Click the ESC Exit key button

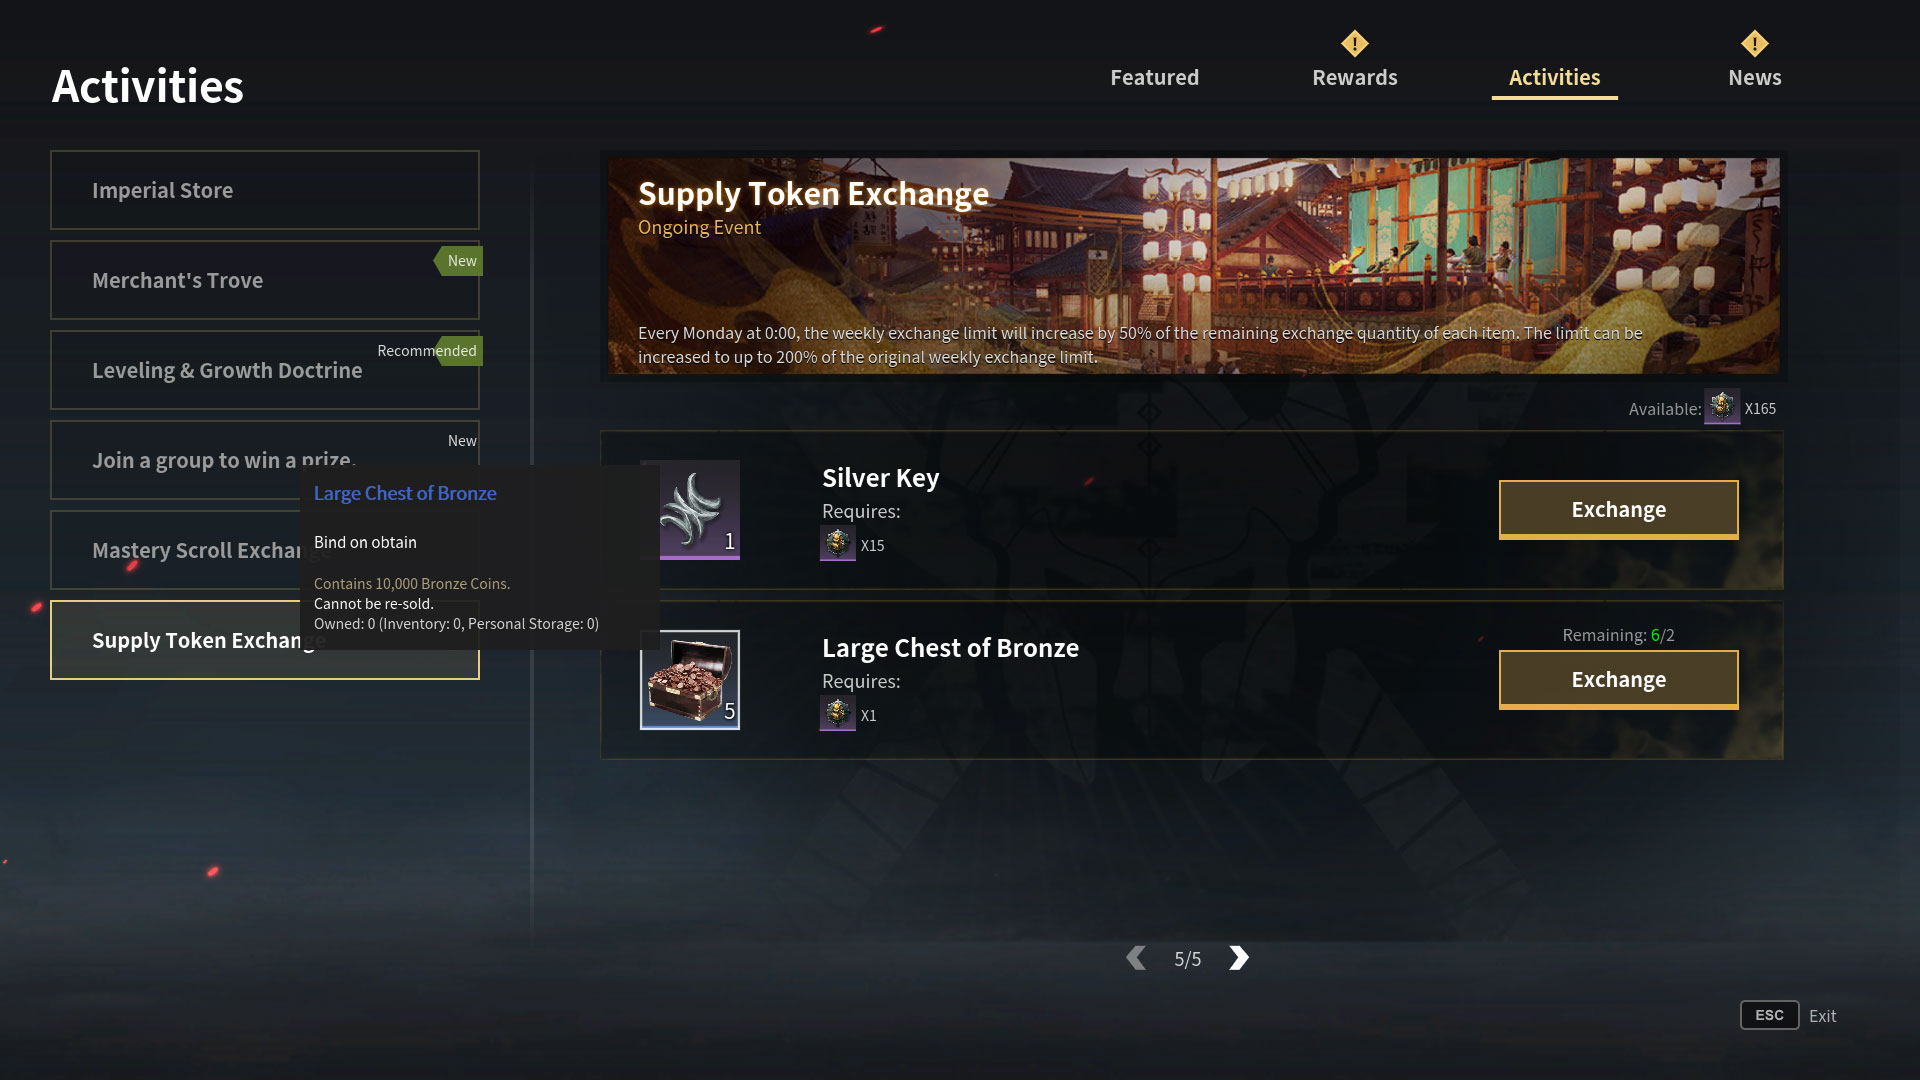[x=1769, y=1015]
